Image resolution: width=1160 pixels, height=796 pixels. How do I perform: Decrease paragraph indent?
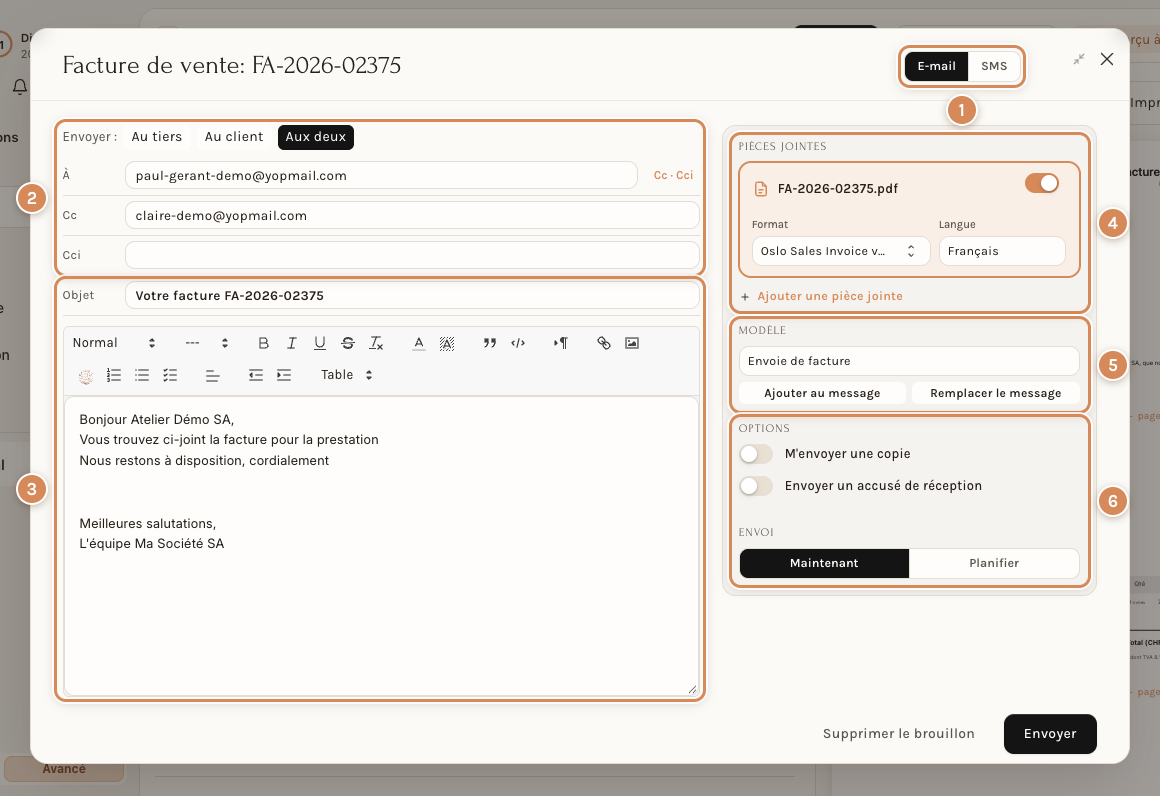pos(256,375)
